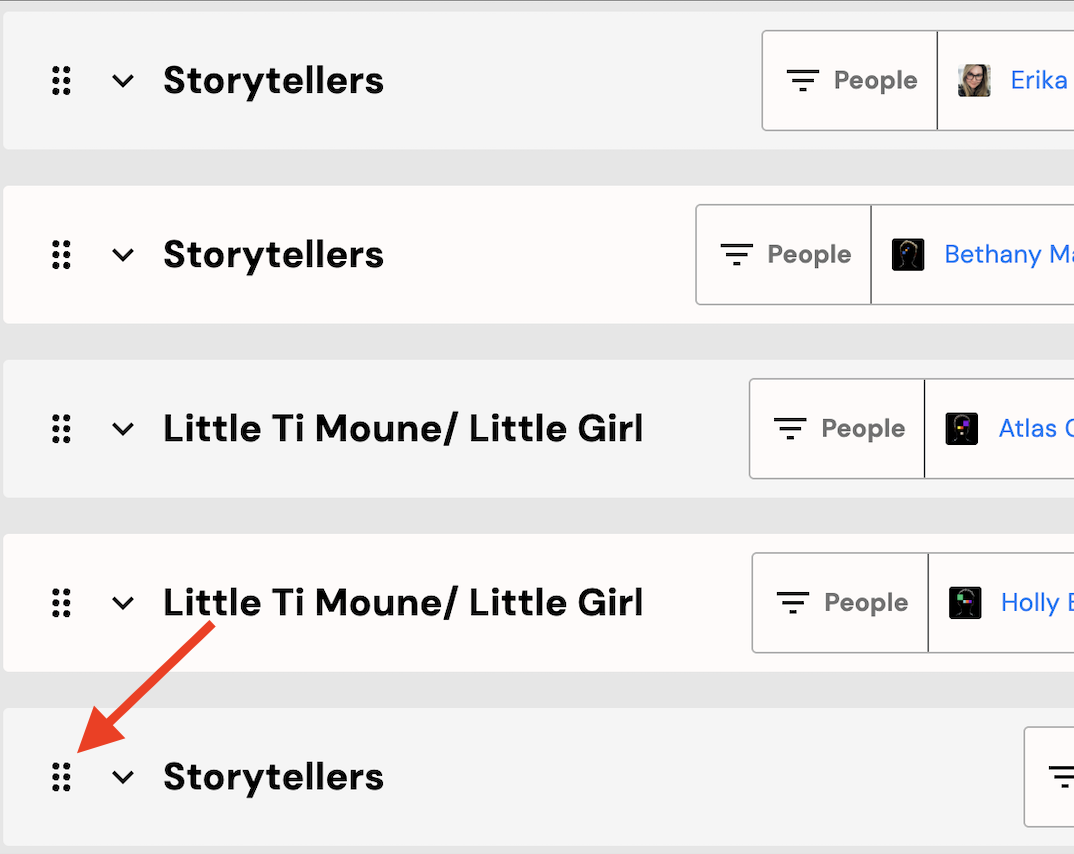Click the filter icon next to Erika

(x=803, y=80)
